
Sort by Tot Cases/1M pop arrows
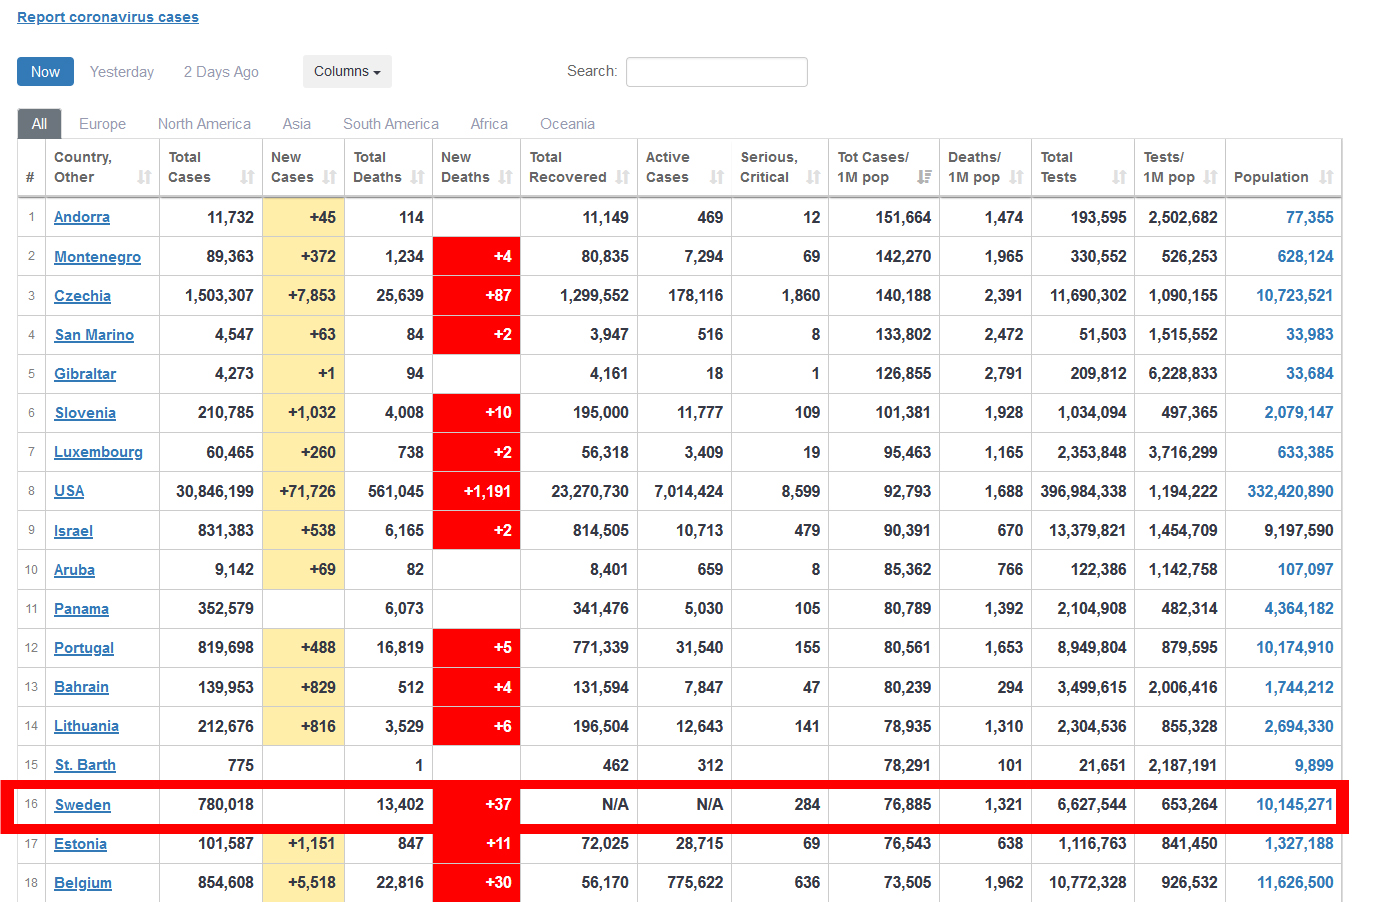[x=925, y=177]
